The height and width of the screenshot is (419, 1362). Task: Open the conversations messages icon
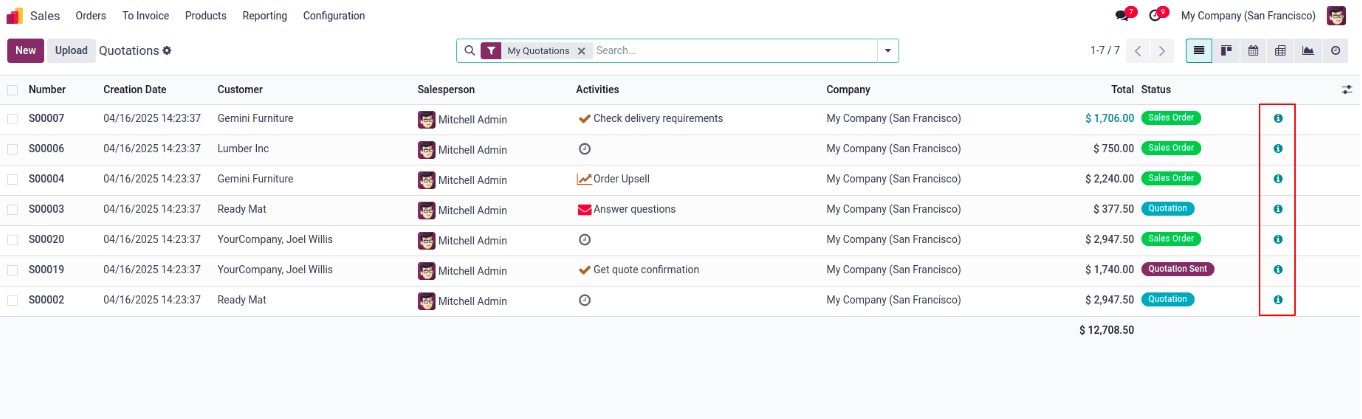click(1122, 16)
